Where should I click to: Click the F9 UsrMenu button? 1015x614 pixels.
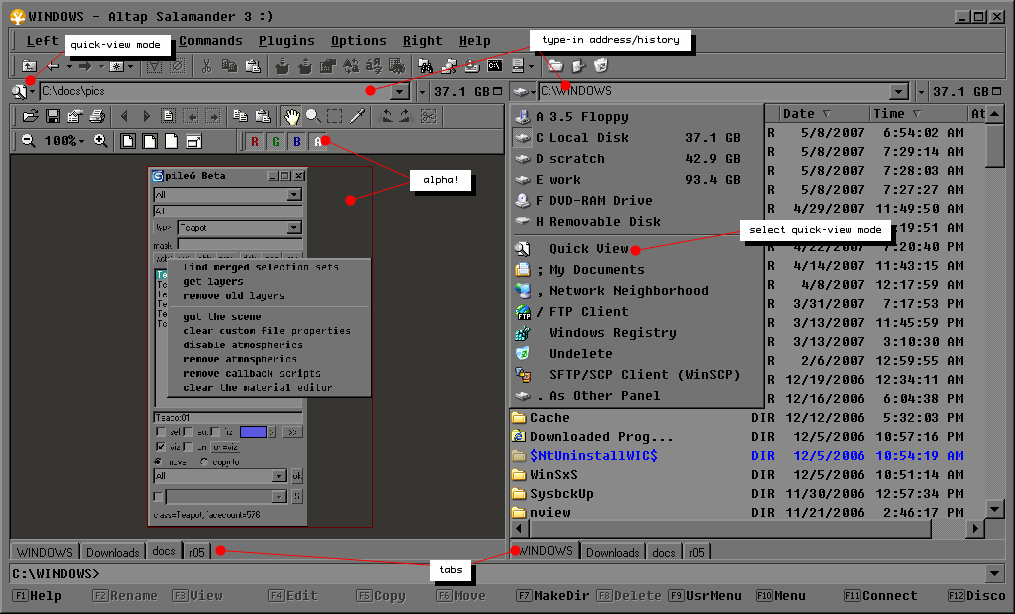[705, 596]
